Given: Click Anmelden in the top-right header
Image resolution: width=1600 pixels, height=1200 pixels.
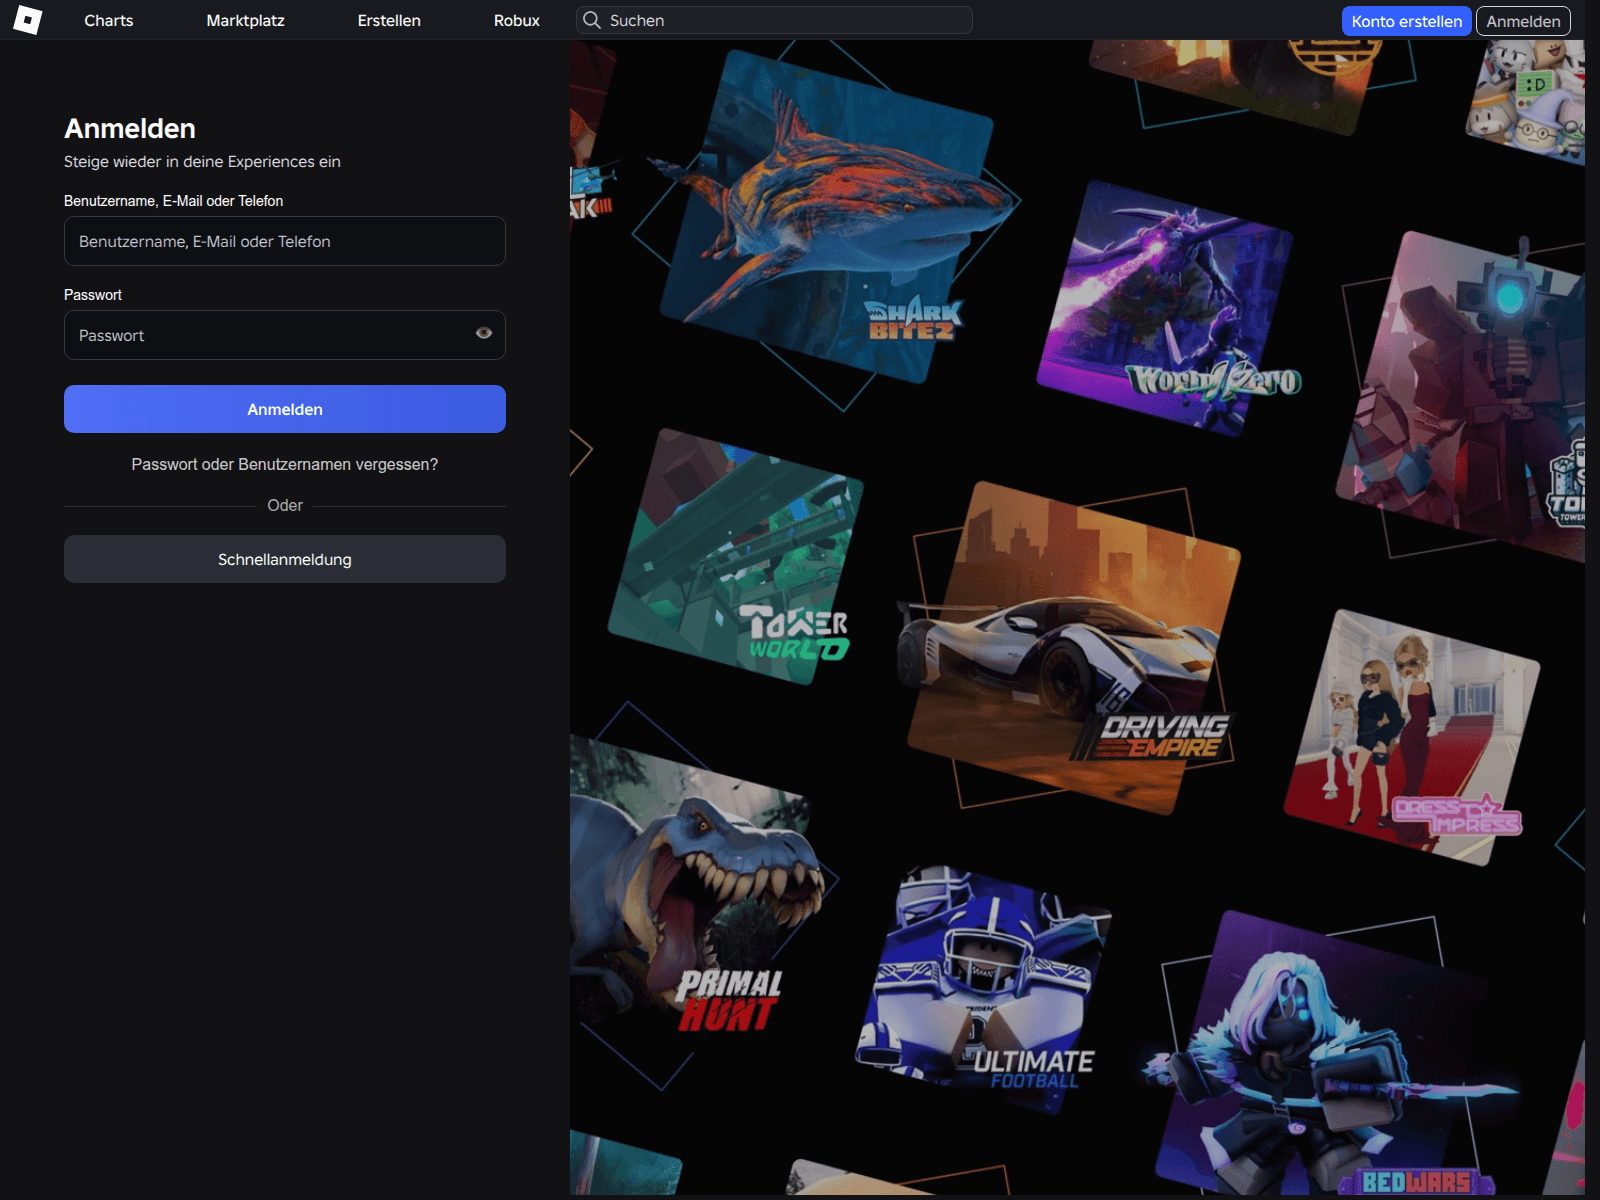Looking at the screenshot, I should click(1522, 21).
